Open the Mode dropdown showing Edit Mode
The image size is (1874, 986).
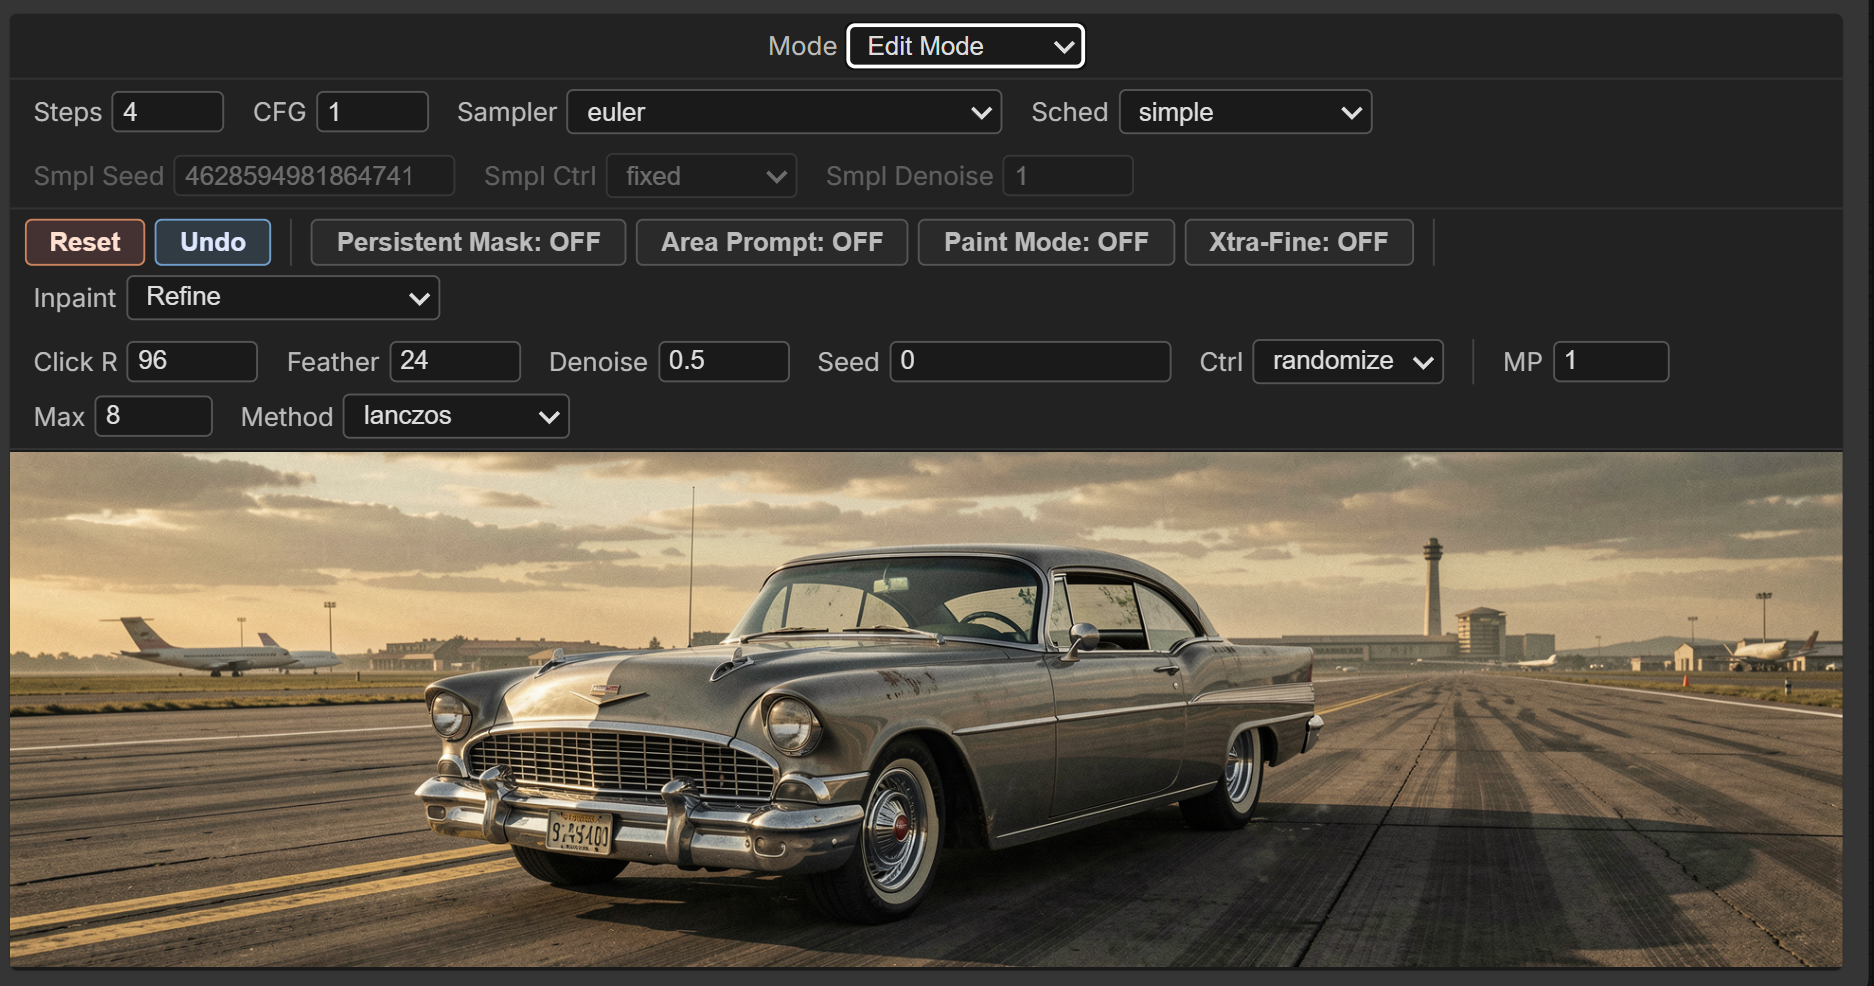[965, 46]
